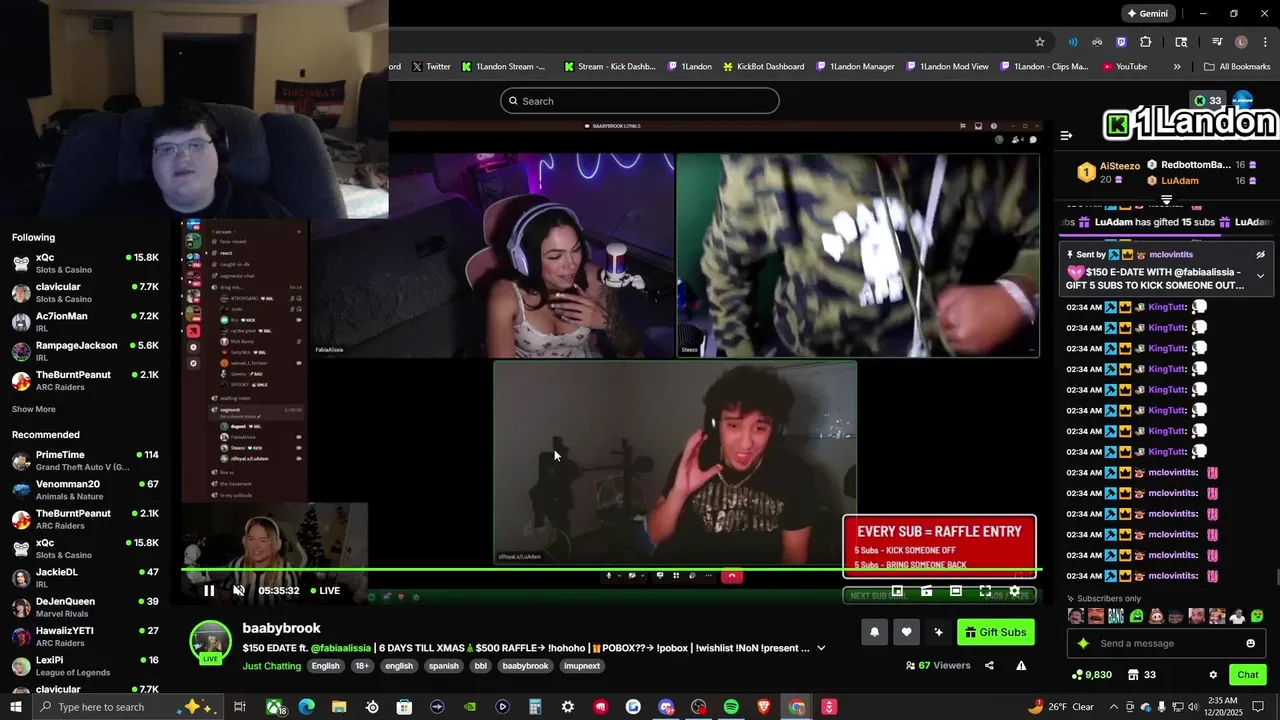The width and height of the screenshot is (1280, 720).
Task: Open All Bookmarks folder
Action: [1237, 67]
